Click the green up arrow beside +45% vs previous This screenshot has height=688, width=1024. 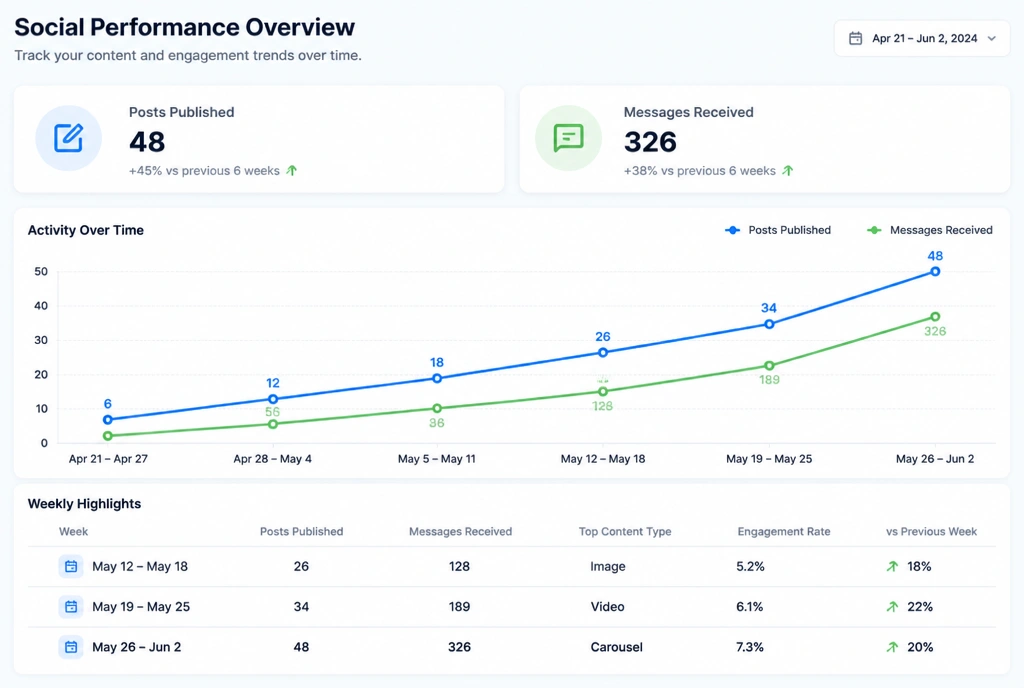pos(292,170)
